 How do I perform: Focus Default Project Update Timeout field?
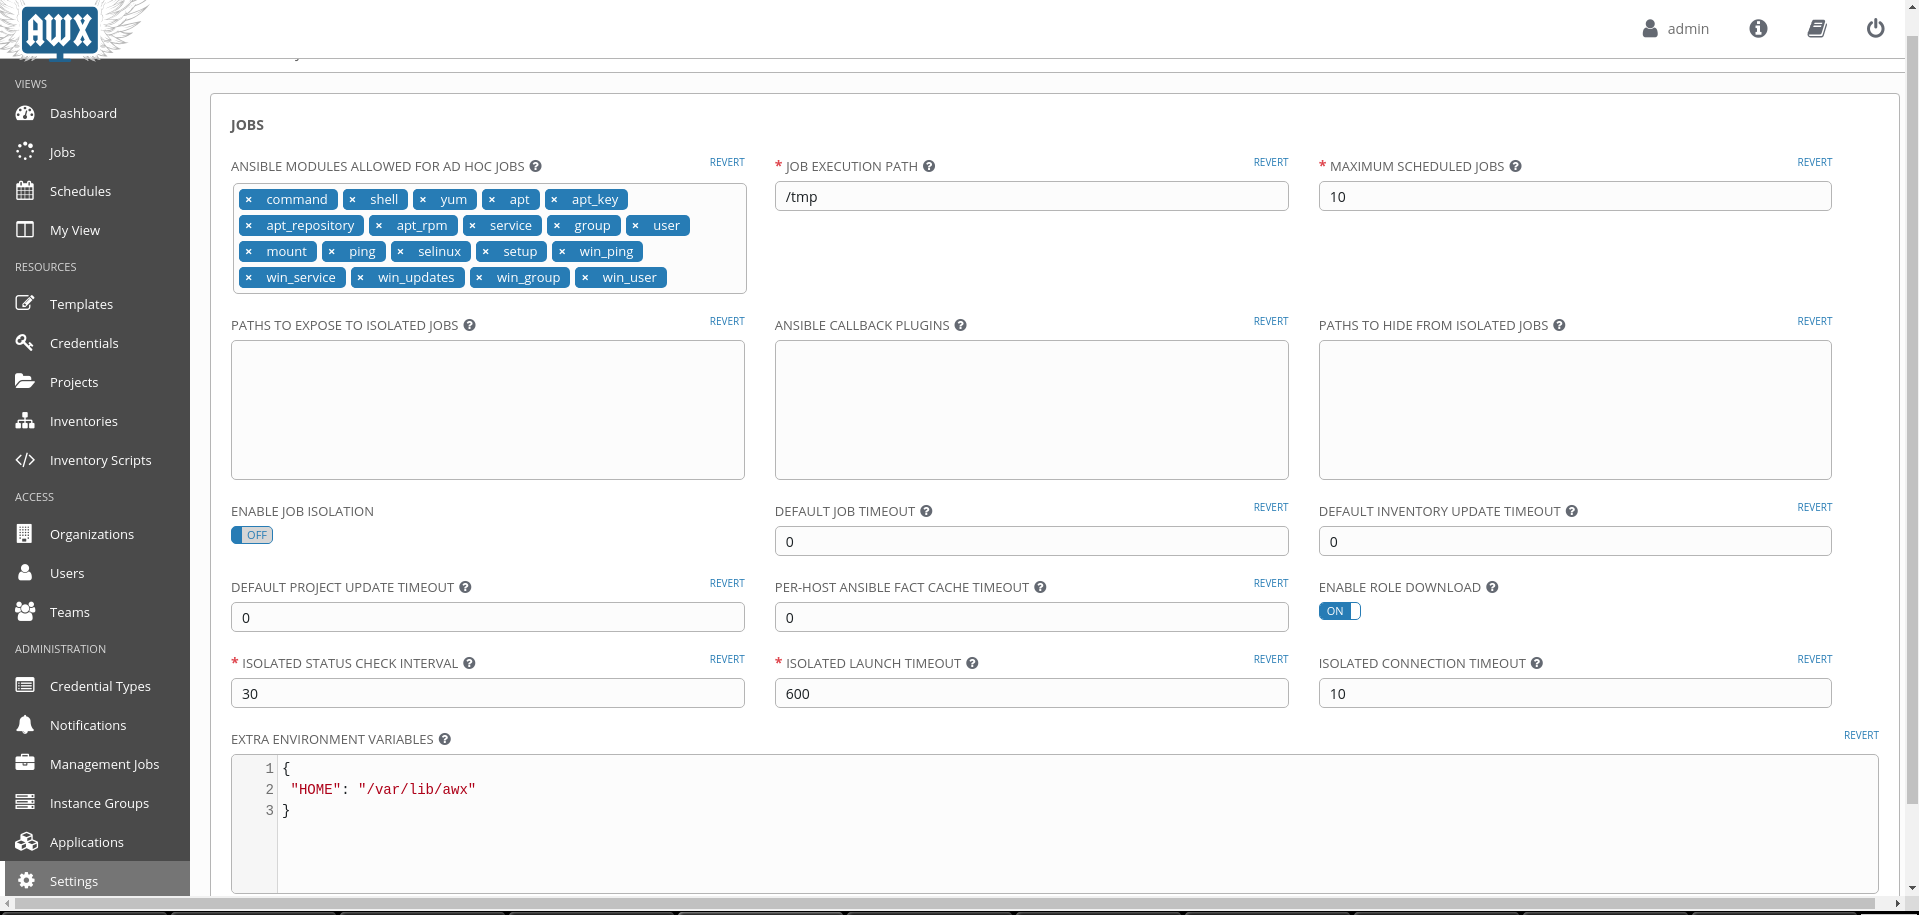[x=488, y=617]
